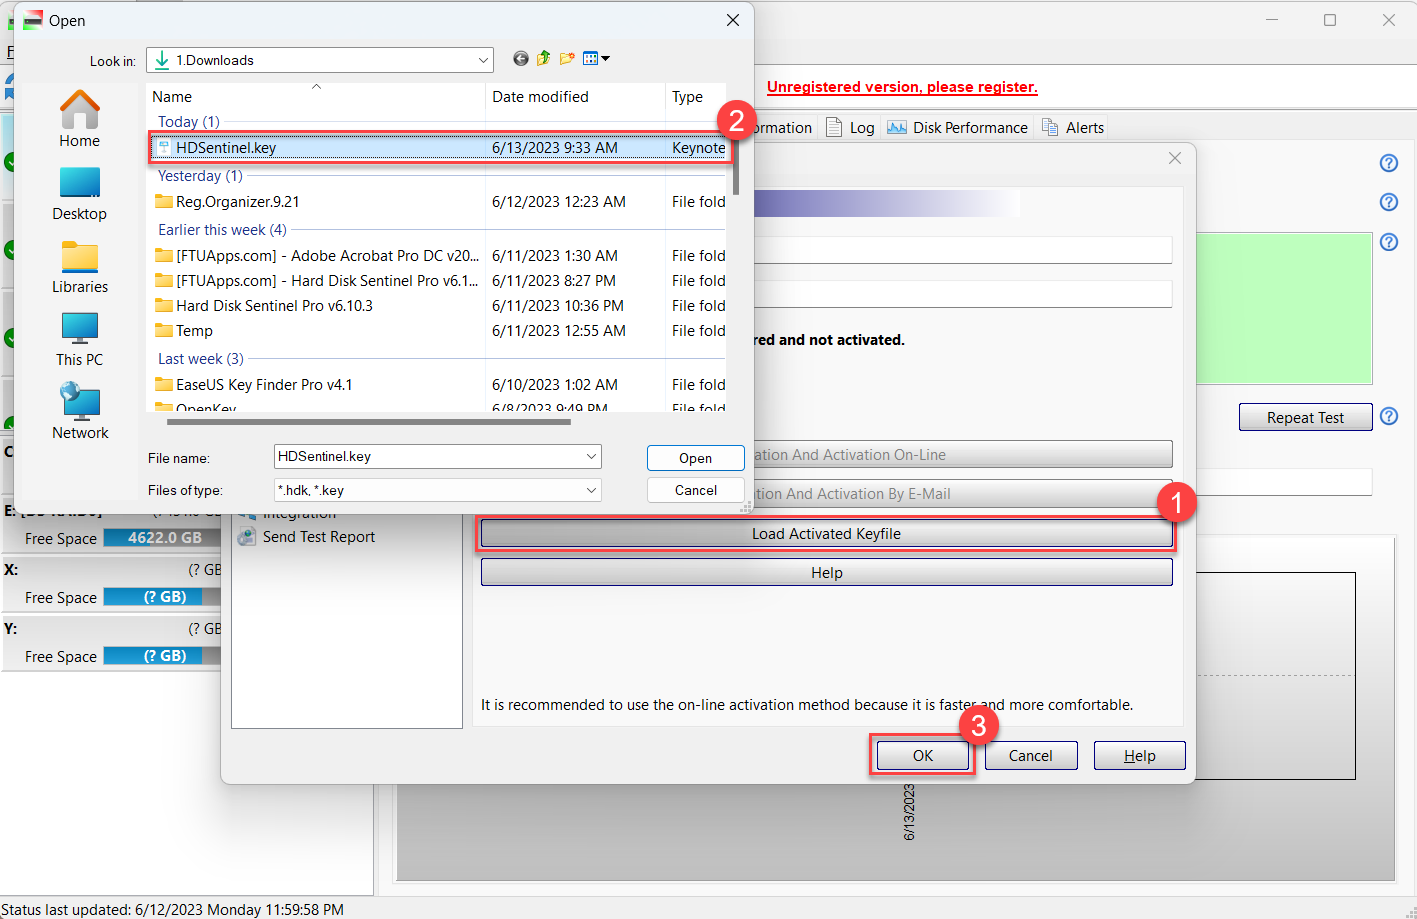
Task: Click the 4622.0 GB free space bar
Action: click(161, 538)
